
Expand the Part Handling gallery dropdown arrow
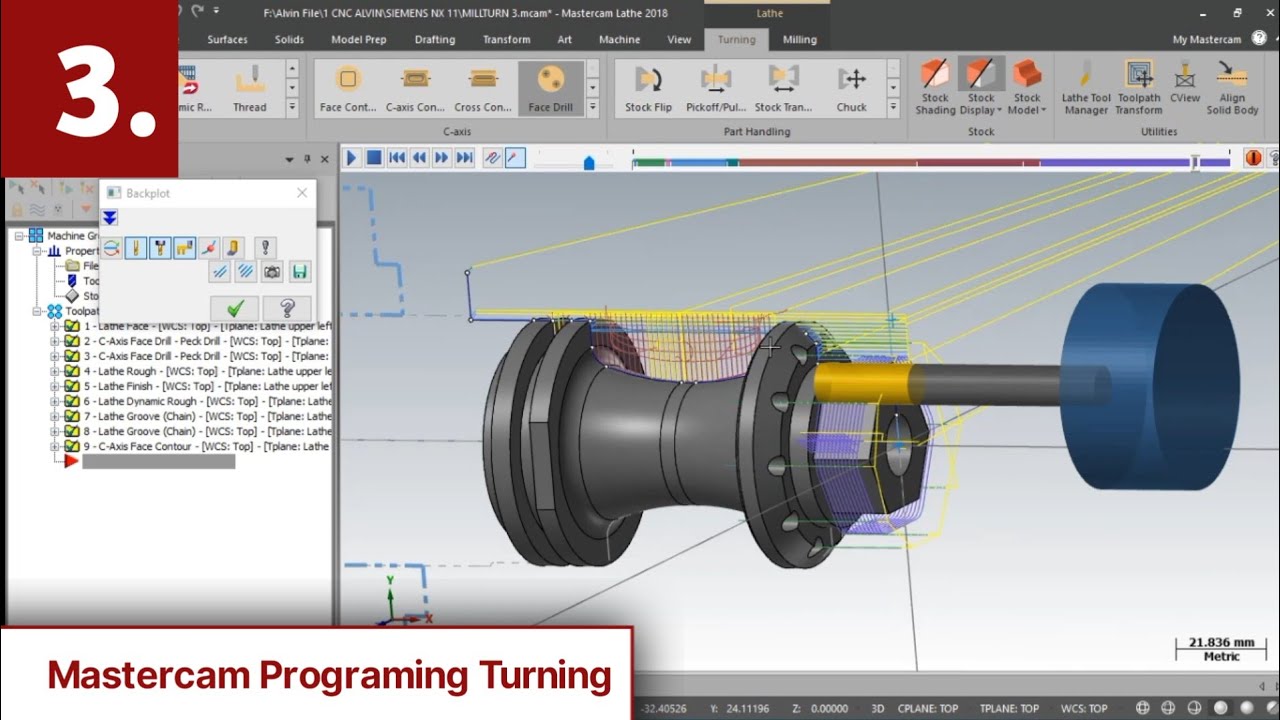click(893, 107)
